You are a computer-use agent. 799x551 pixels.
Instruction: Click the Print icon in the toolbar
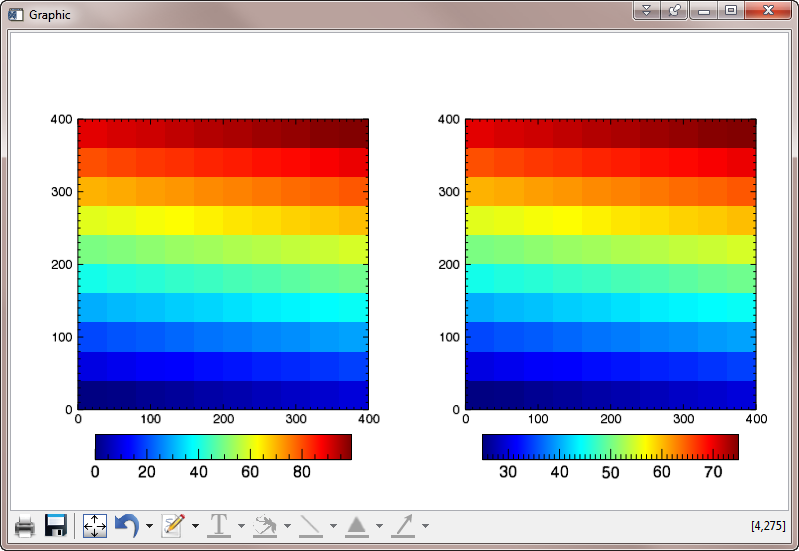pyautogui.click(x=25, y=525)
